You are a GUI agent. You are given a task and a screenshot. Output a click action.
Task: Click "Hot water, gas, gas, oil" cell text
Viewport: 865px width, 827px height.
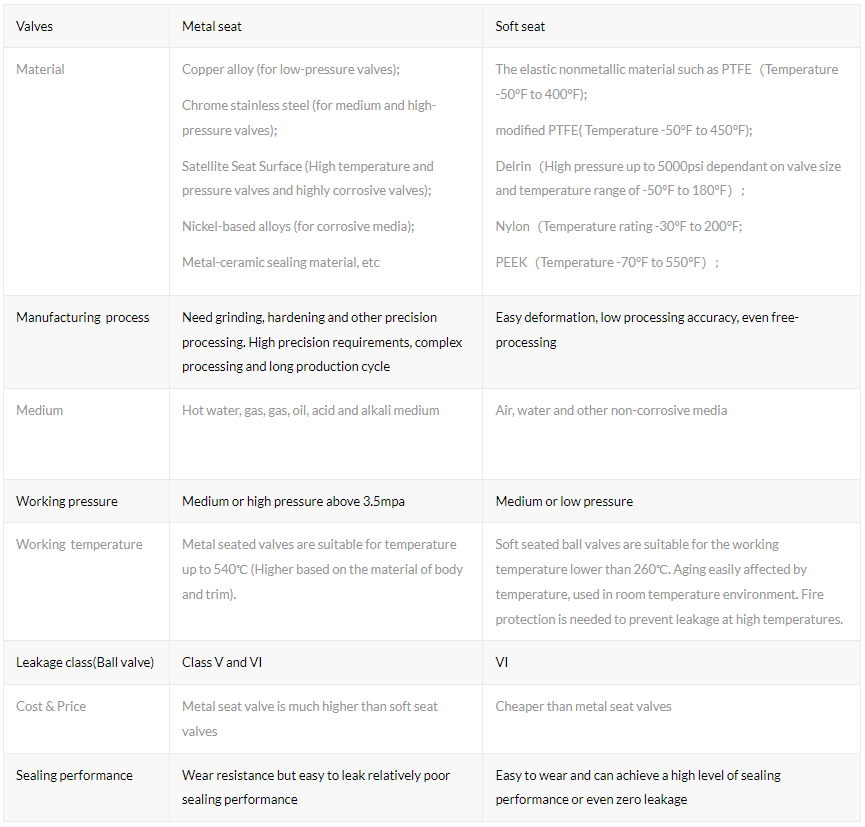click(x=310, y=410)
